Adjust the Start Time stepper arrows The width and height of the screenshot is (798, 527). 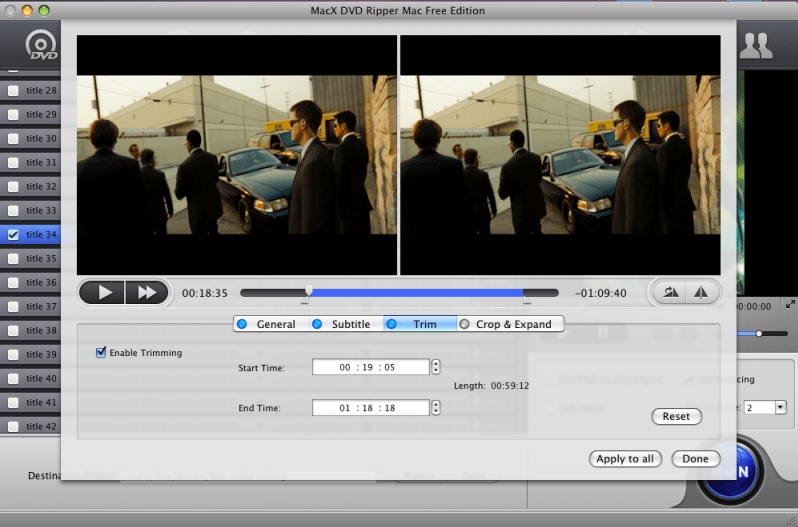coord(436,367)
